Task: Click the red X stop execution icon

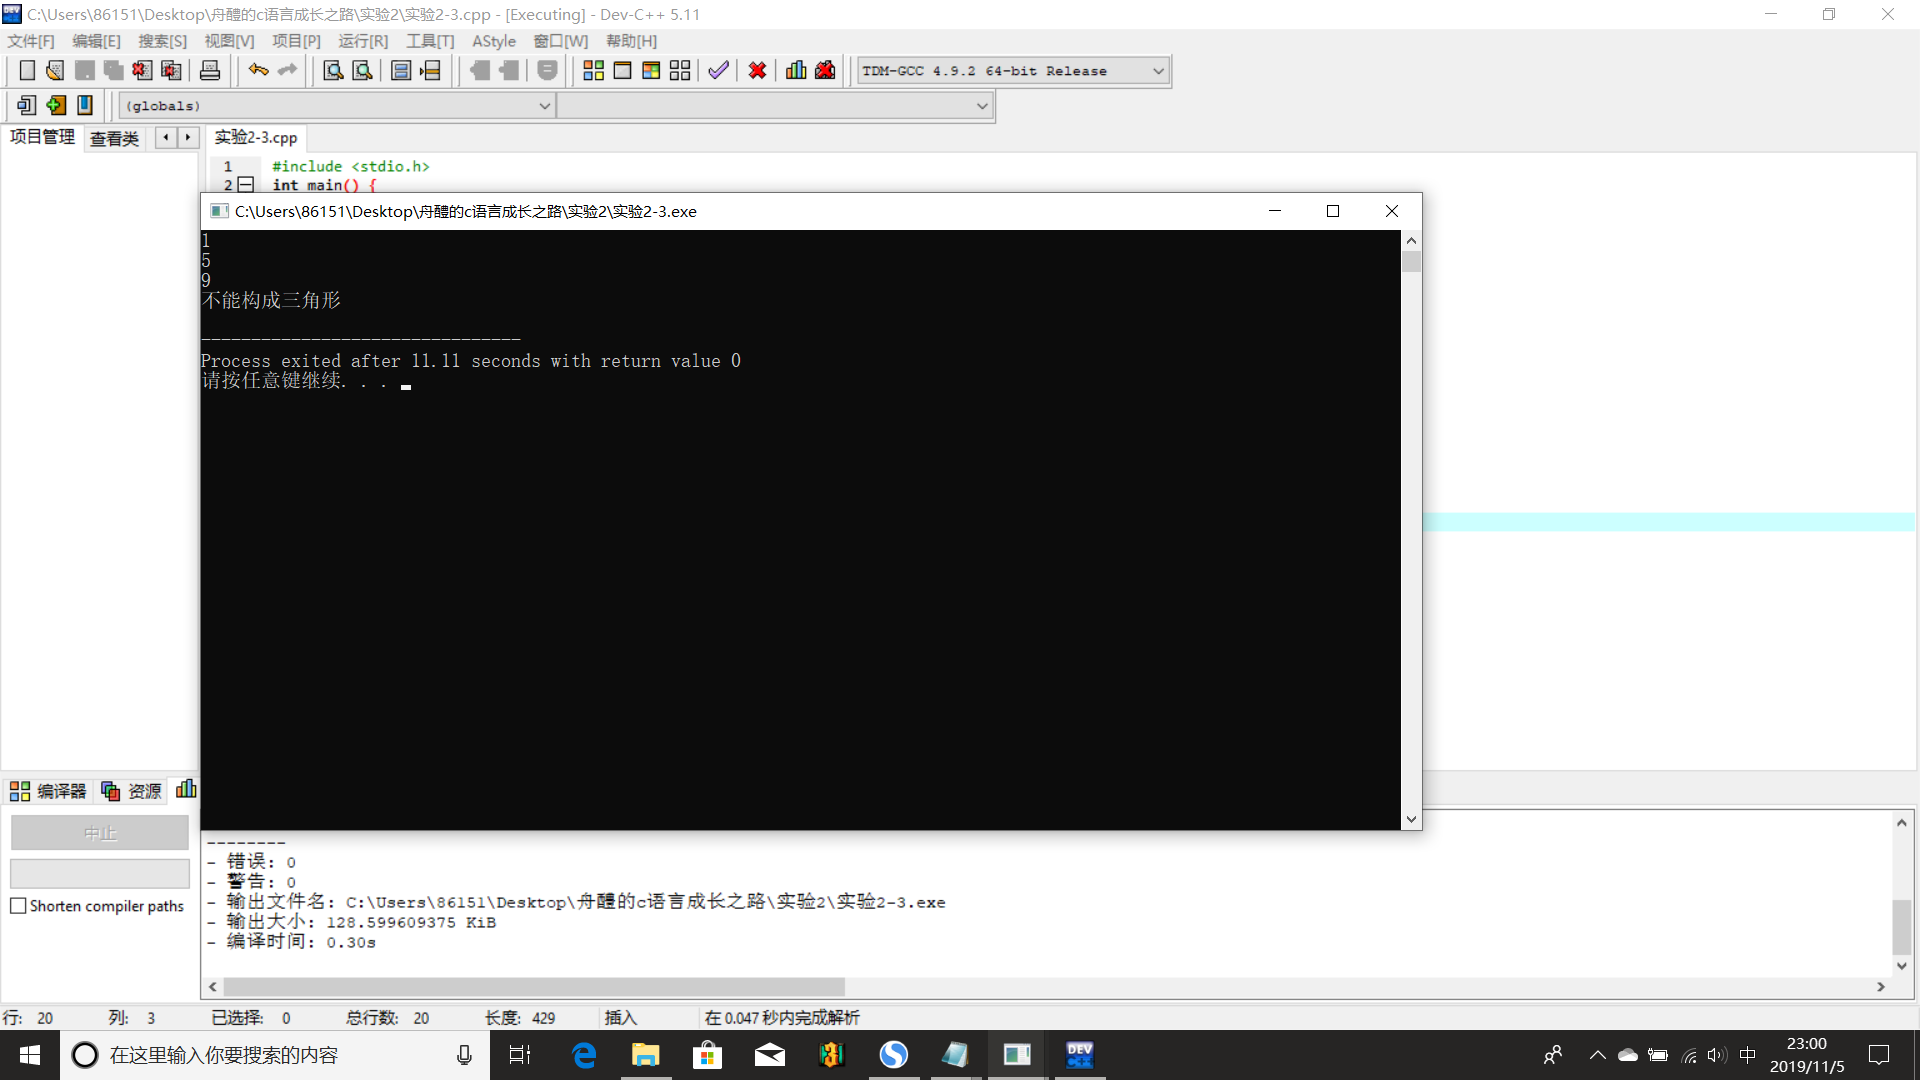Action: (x=757, y=70)
